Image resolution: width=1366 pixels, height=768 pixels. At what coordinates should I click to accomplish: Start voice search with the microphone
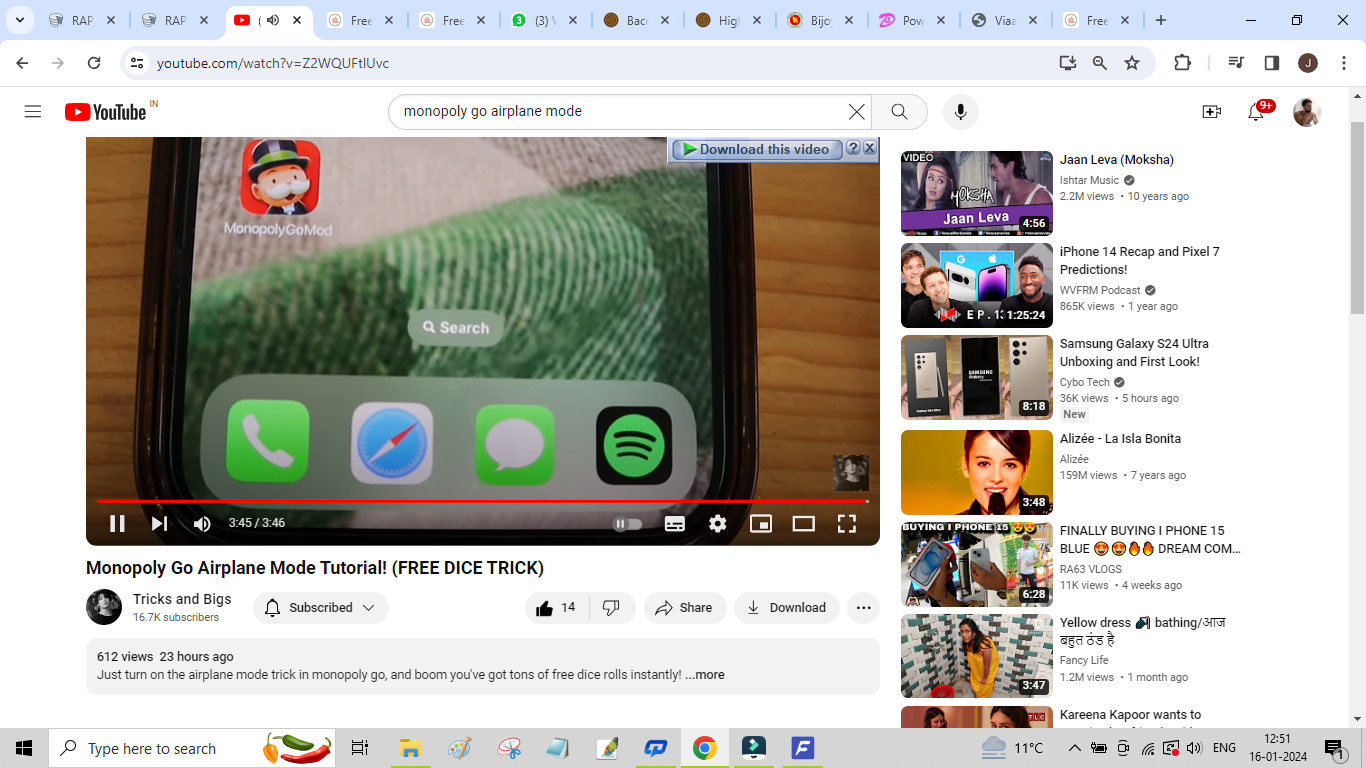(x=961, y=112)
